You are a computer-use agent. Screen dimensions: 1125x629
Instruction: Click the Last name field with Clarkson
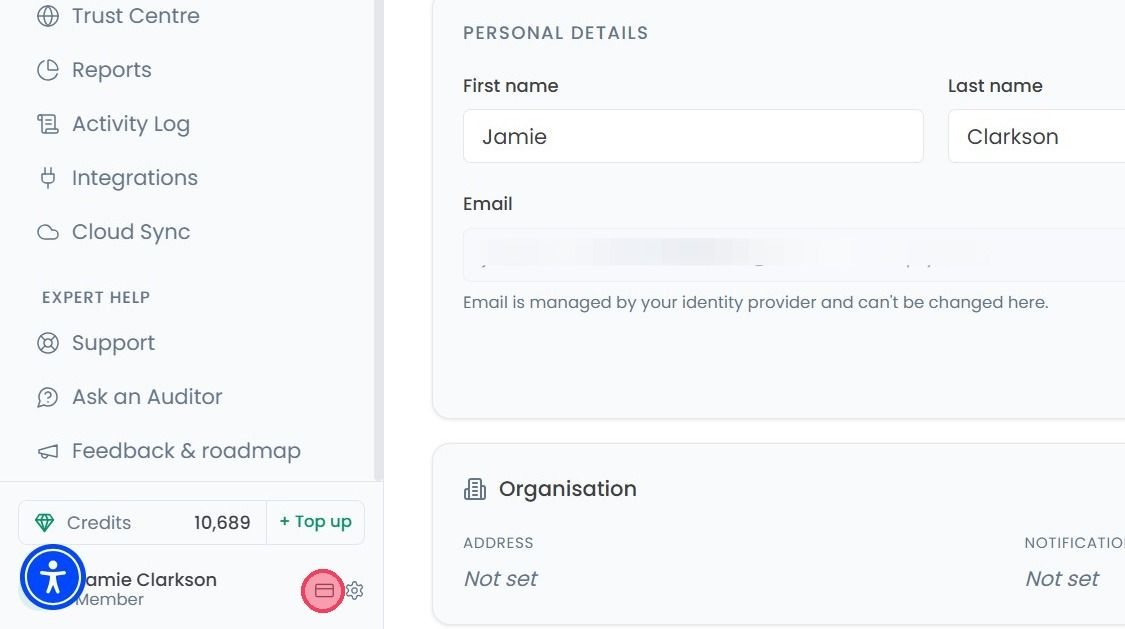(x=1036, y=136)
